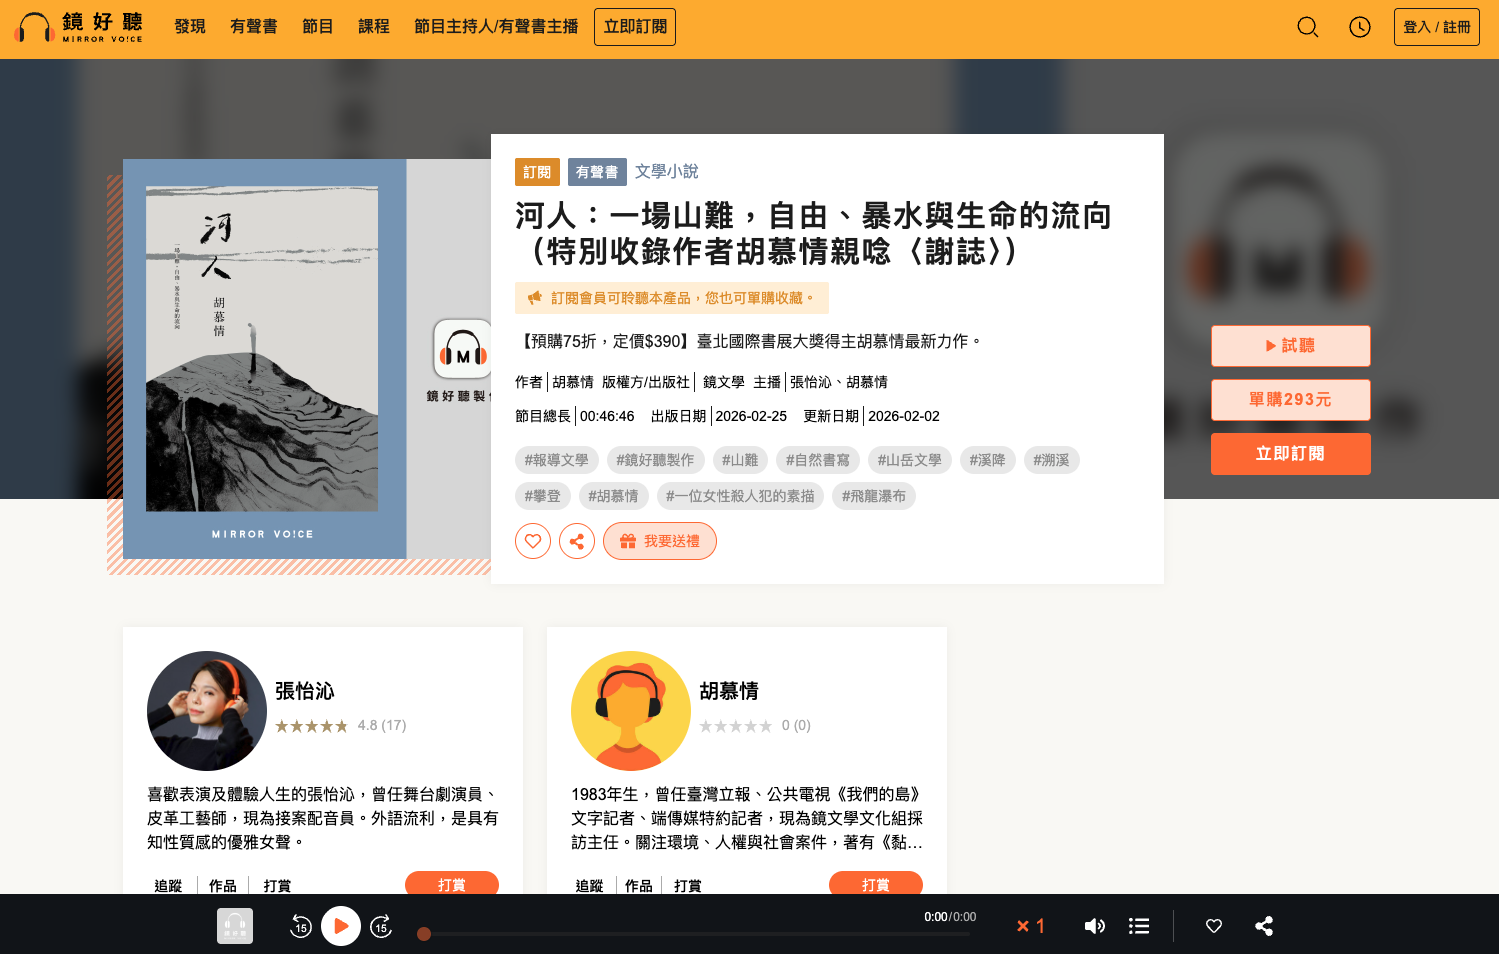Open 胡慕情 avatar illustration
Image resolution: width=1499 pixels, height=954 pixels.
pos(631,711)
